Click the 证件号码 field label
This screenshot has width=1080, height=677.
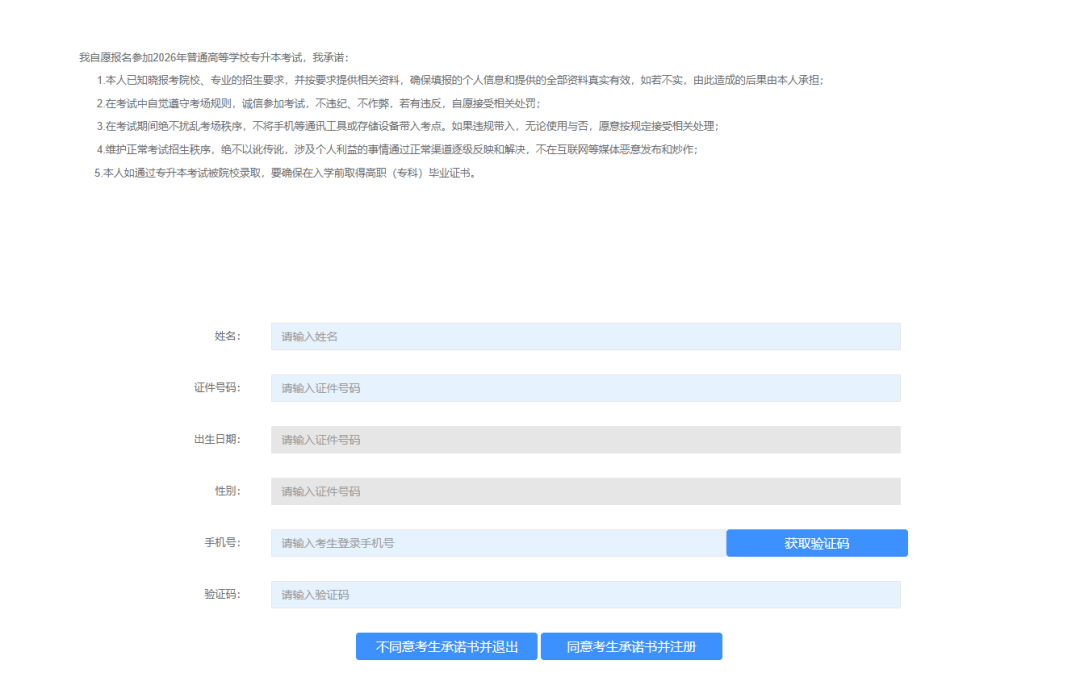pos(217,388)
